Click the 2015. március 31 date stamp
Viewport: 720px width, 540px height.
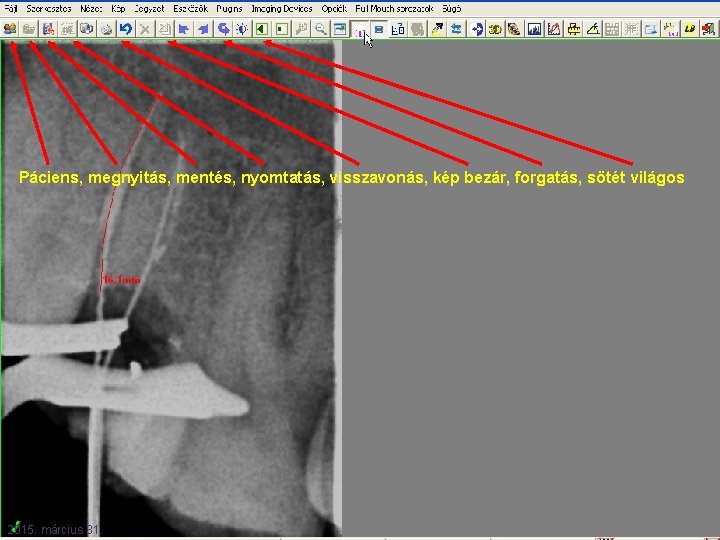(x=54, y=529)
